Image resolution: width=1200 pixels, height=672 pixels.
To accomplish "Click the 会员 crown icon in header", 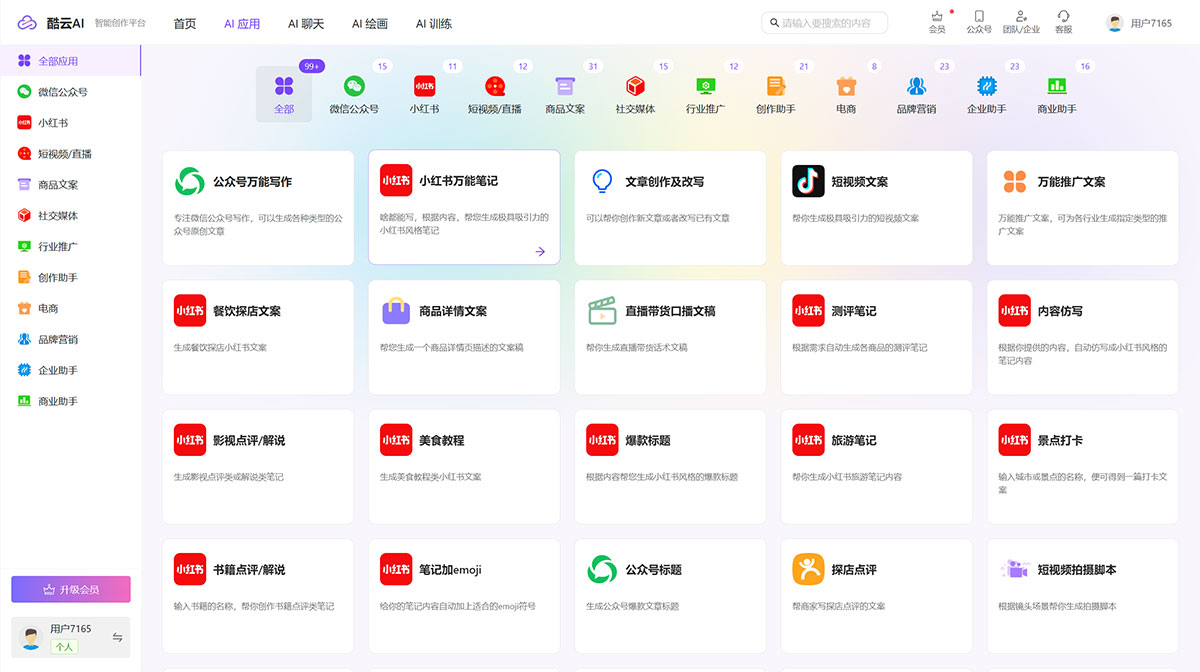I will pyautogui.click(x=936, y=17).
